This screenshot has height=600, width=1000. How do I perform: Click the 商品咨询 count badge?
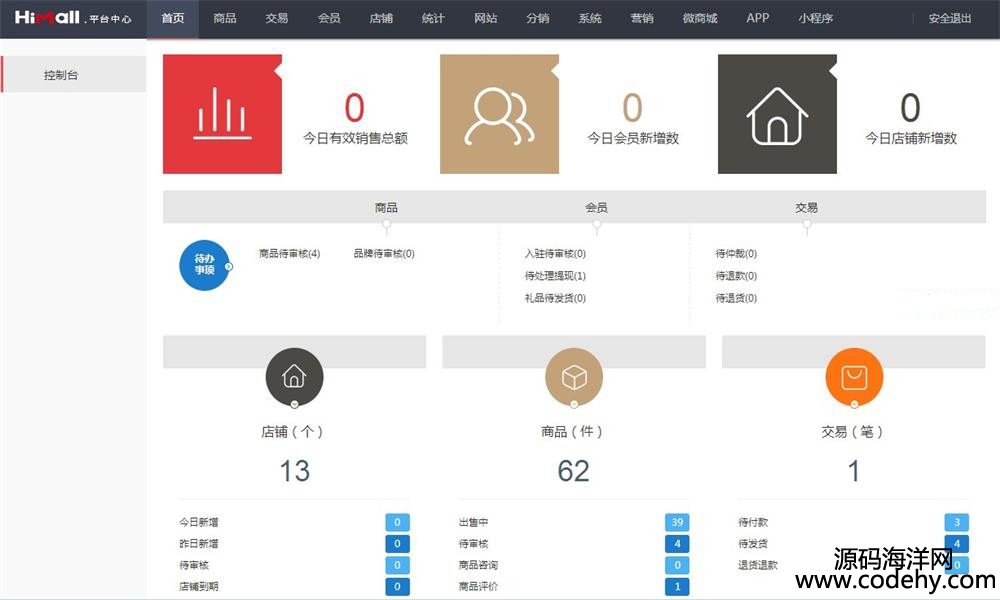coord(677,565)
